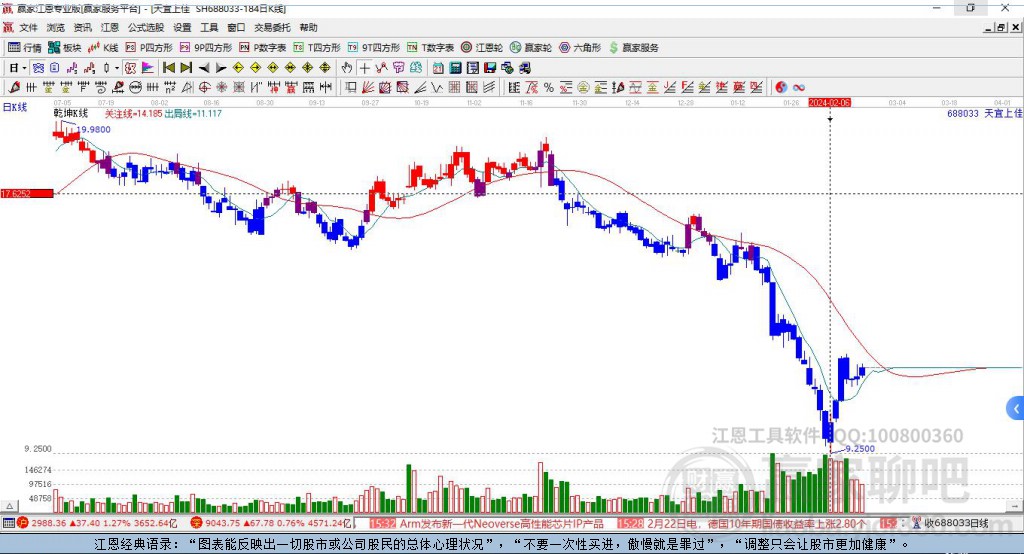Click the red 2024-02-06 date marker
Image resolution: width=1024 pixels, height=554 pixels.
click(x=829, y=103)
